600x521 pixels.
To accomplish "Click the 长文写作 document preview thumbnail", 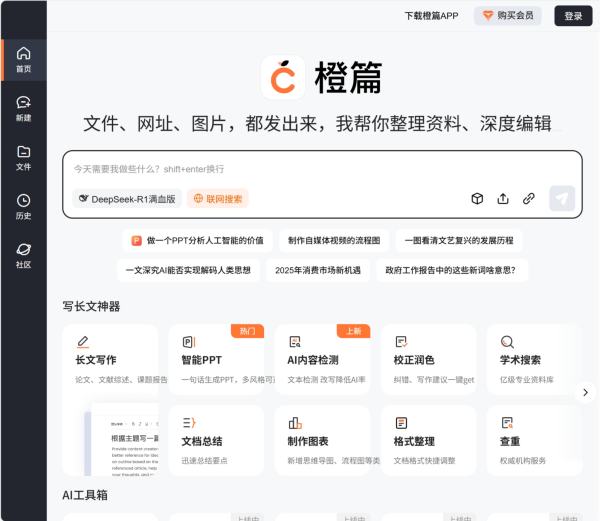I will tap(121, 439).
